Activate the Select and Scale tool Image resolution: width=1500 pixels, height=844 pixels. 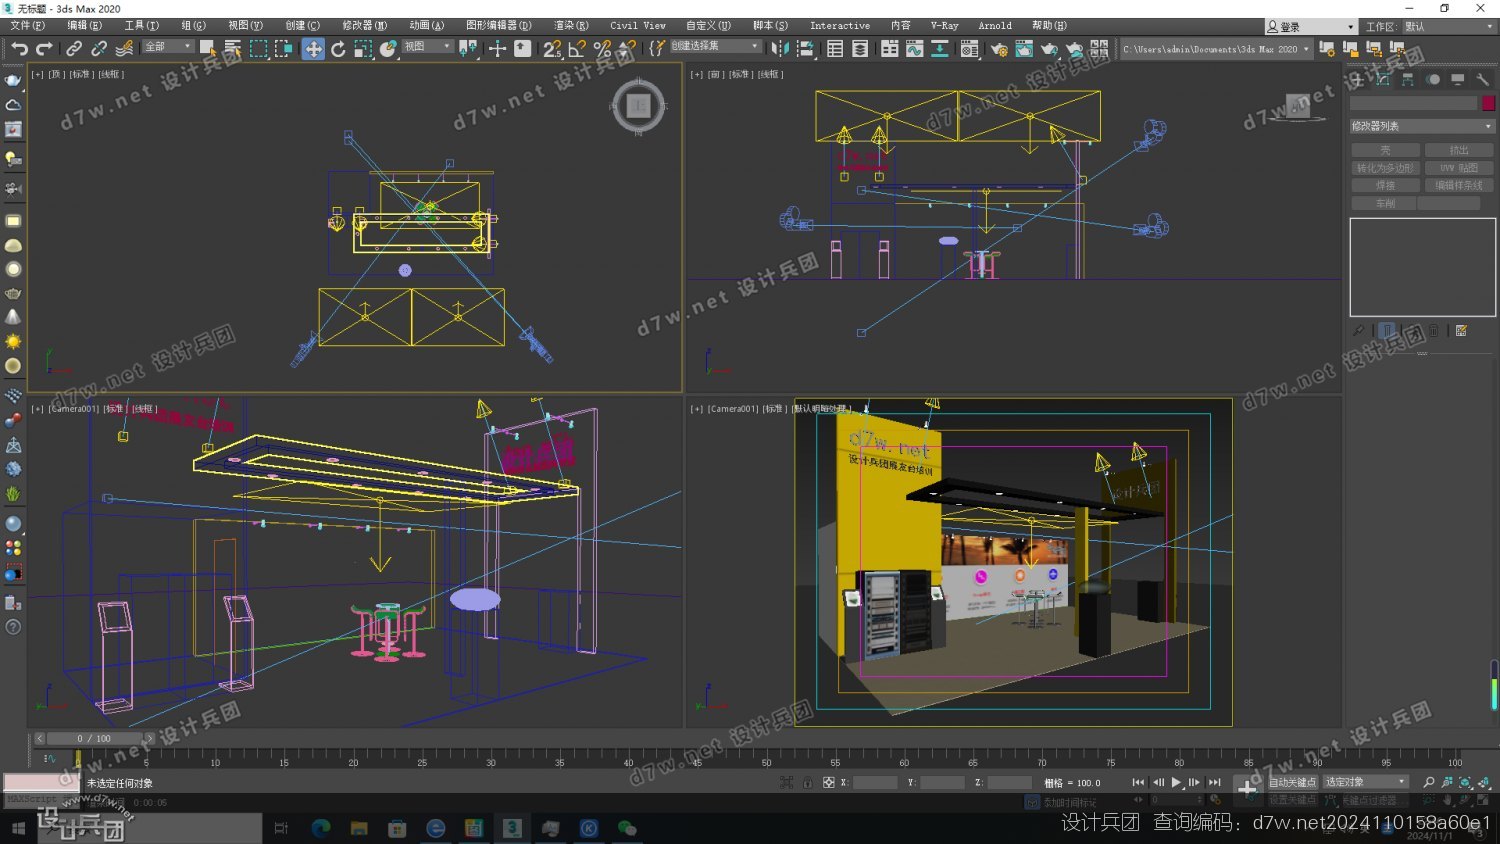pyautogui.click(x=363, y=48)
